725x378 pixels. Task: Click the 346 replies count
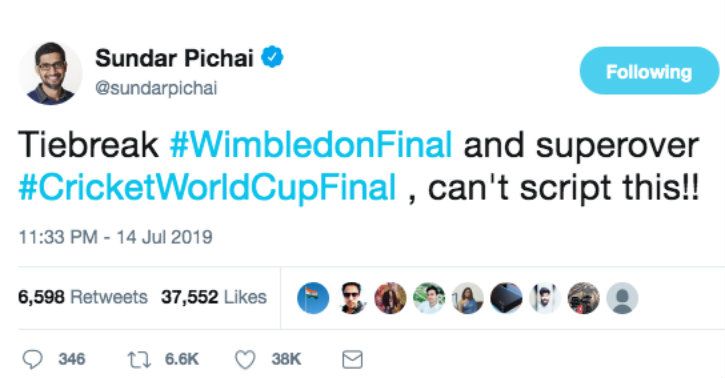(72, 359)
